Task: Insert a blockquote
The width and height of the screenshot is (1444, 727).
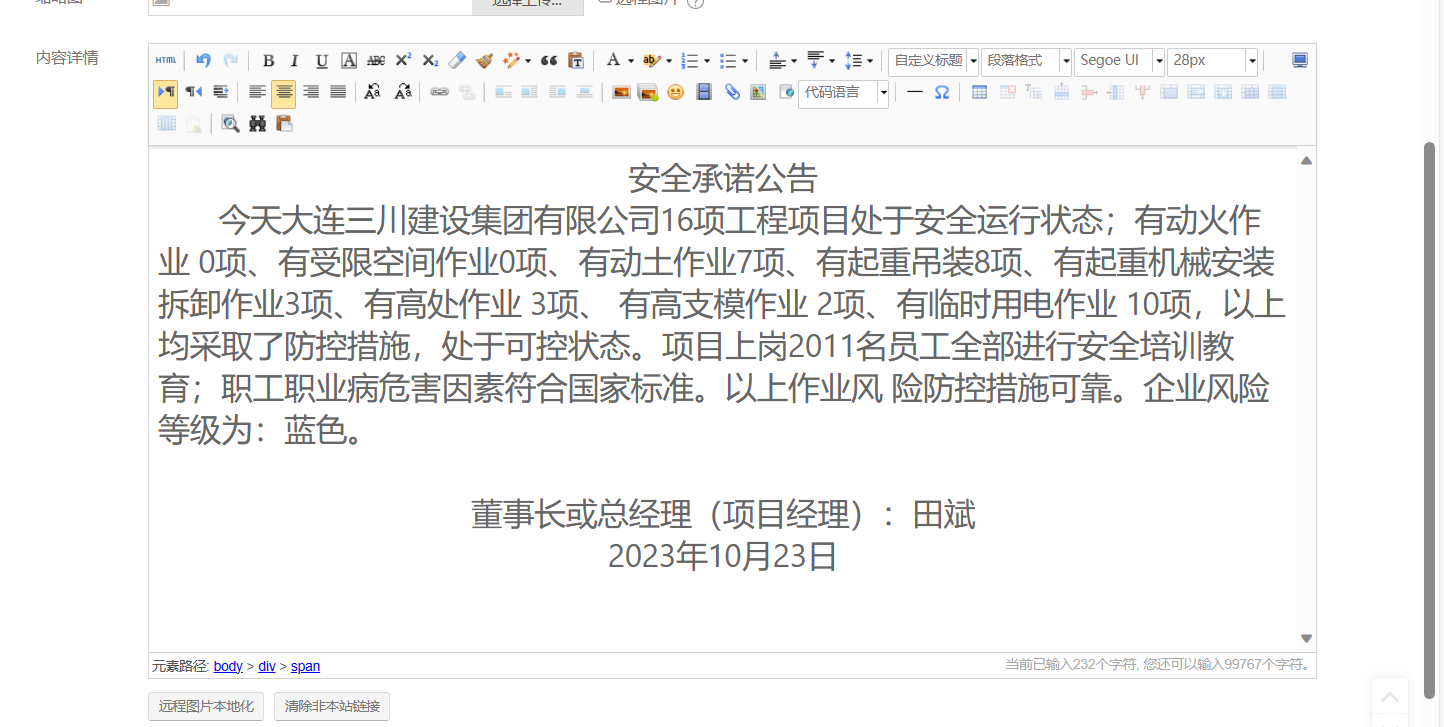Action: 549,61
